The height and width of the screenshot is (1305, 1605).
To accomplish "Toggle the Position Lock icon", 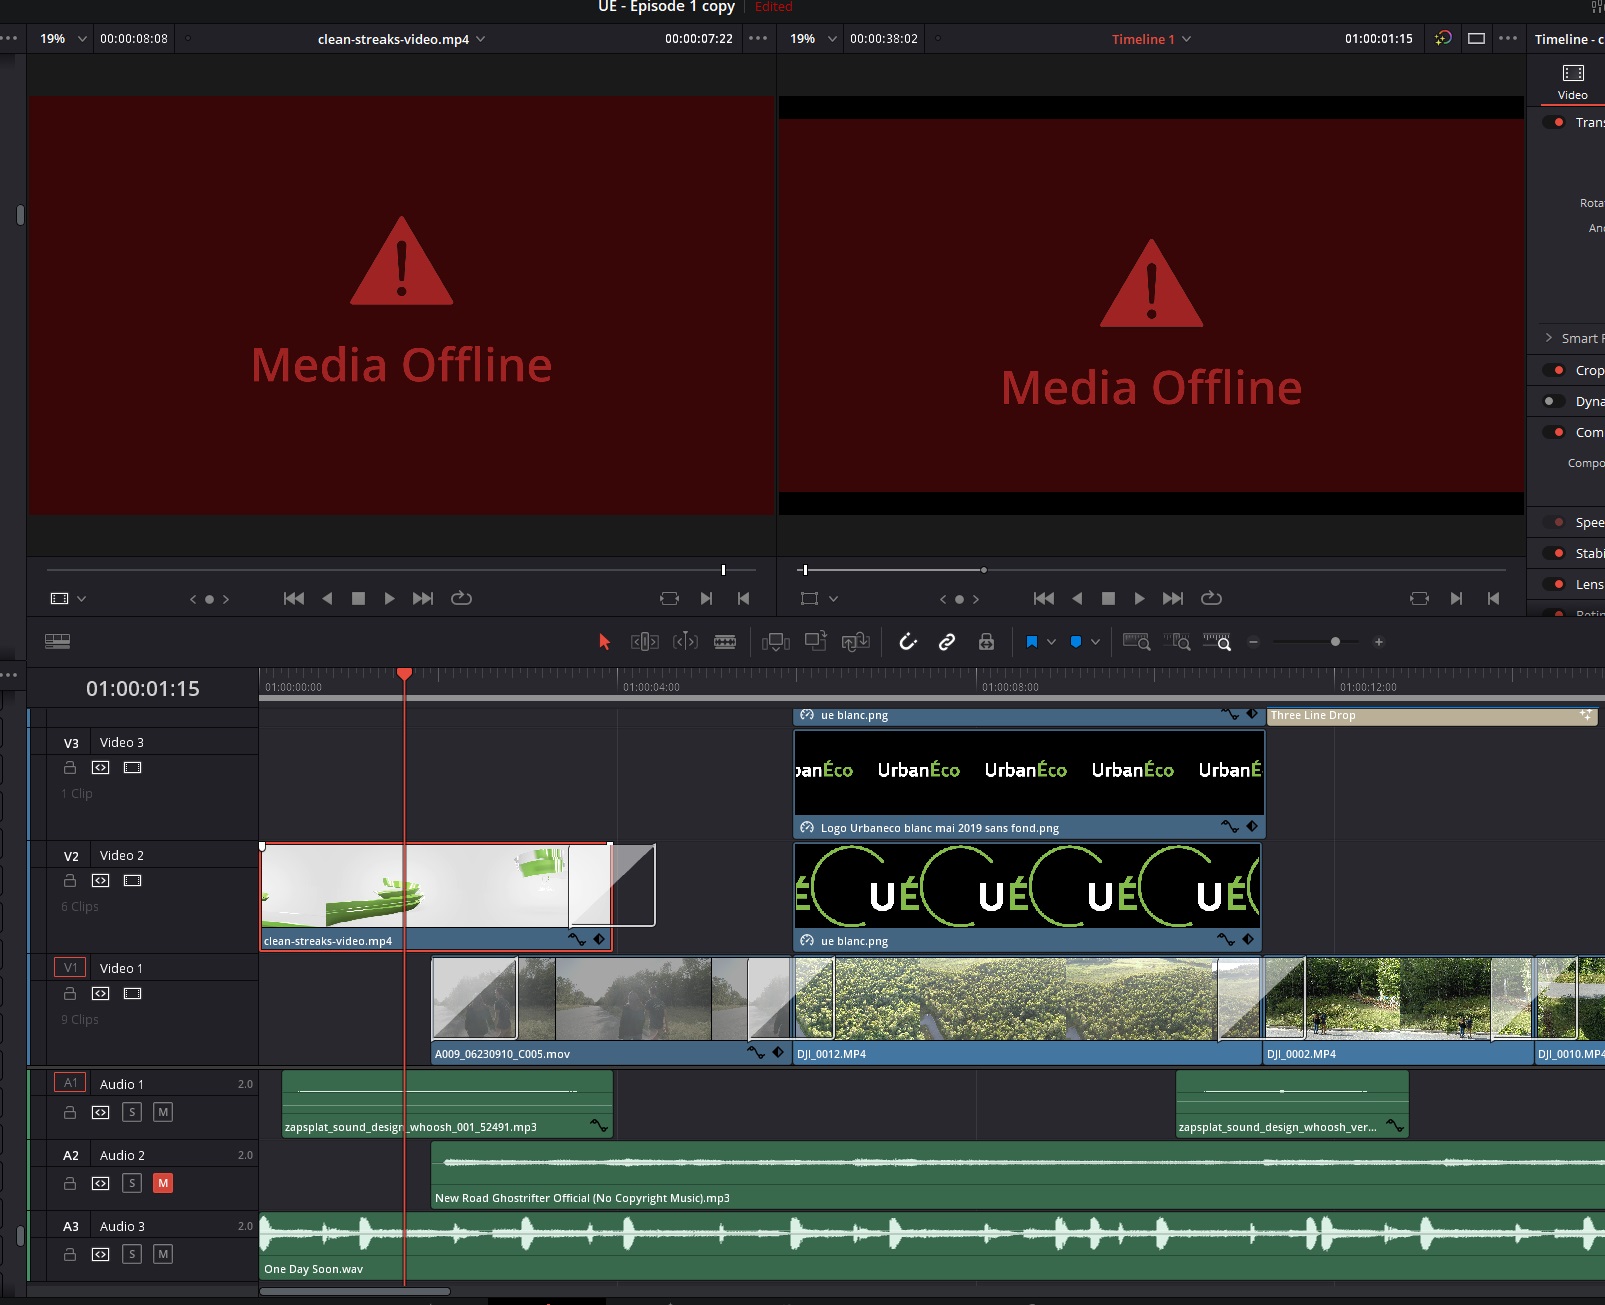I will click(986, 642).
